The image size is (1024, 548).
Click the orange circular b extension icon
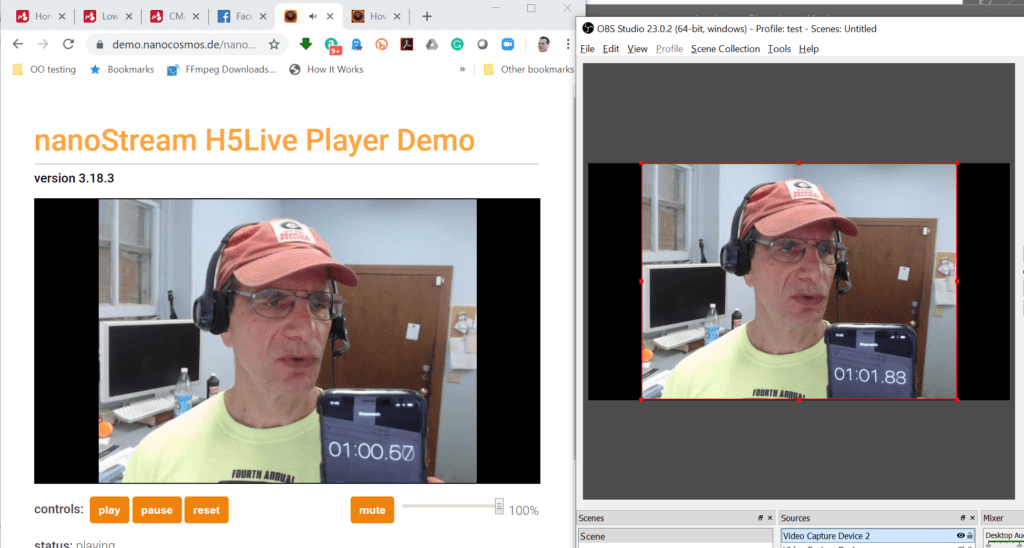pos(382,44)
